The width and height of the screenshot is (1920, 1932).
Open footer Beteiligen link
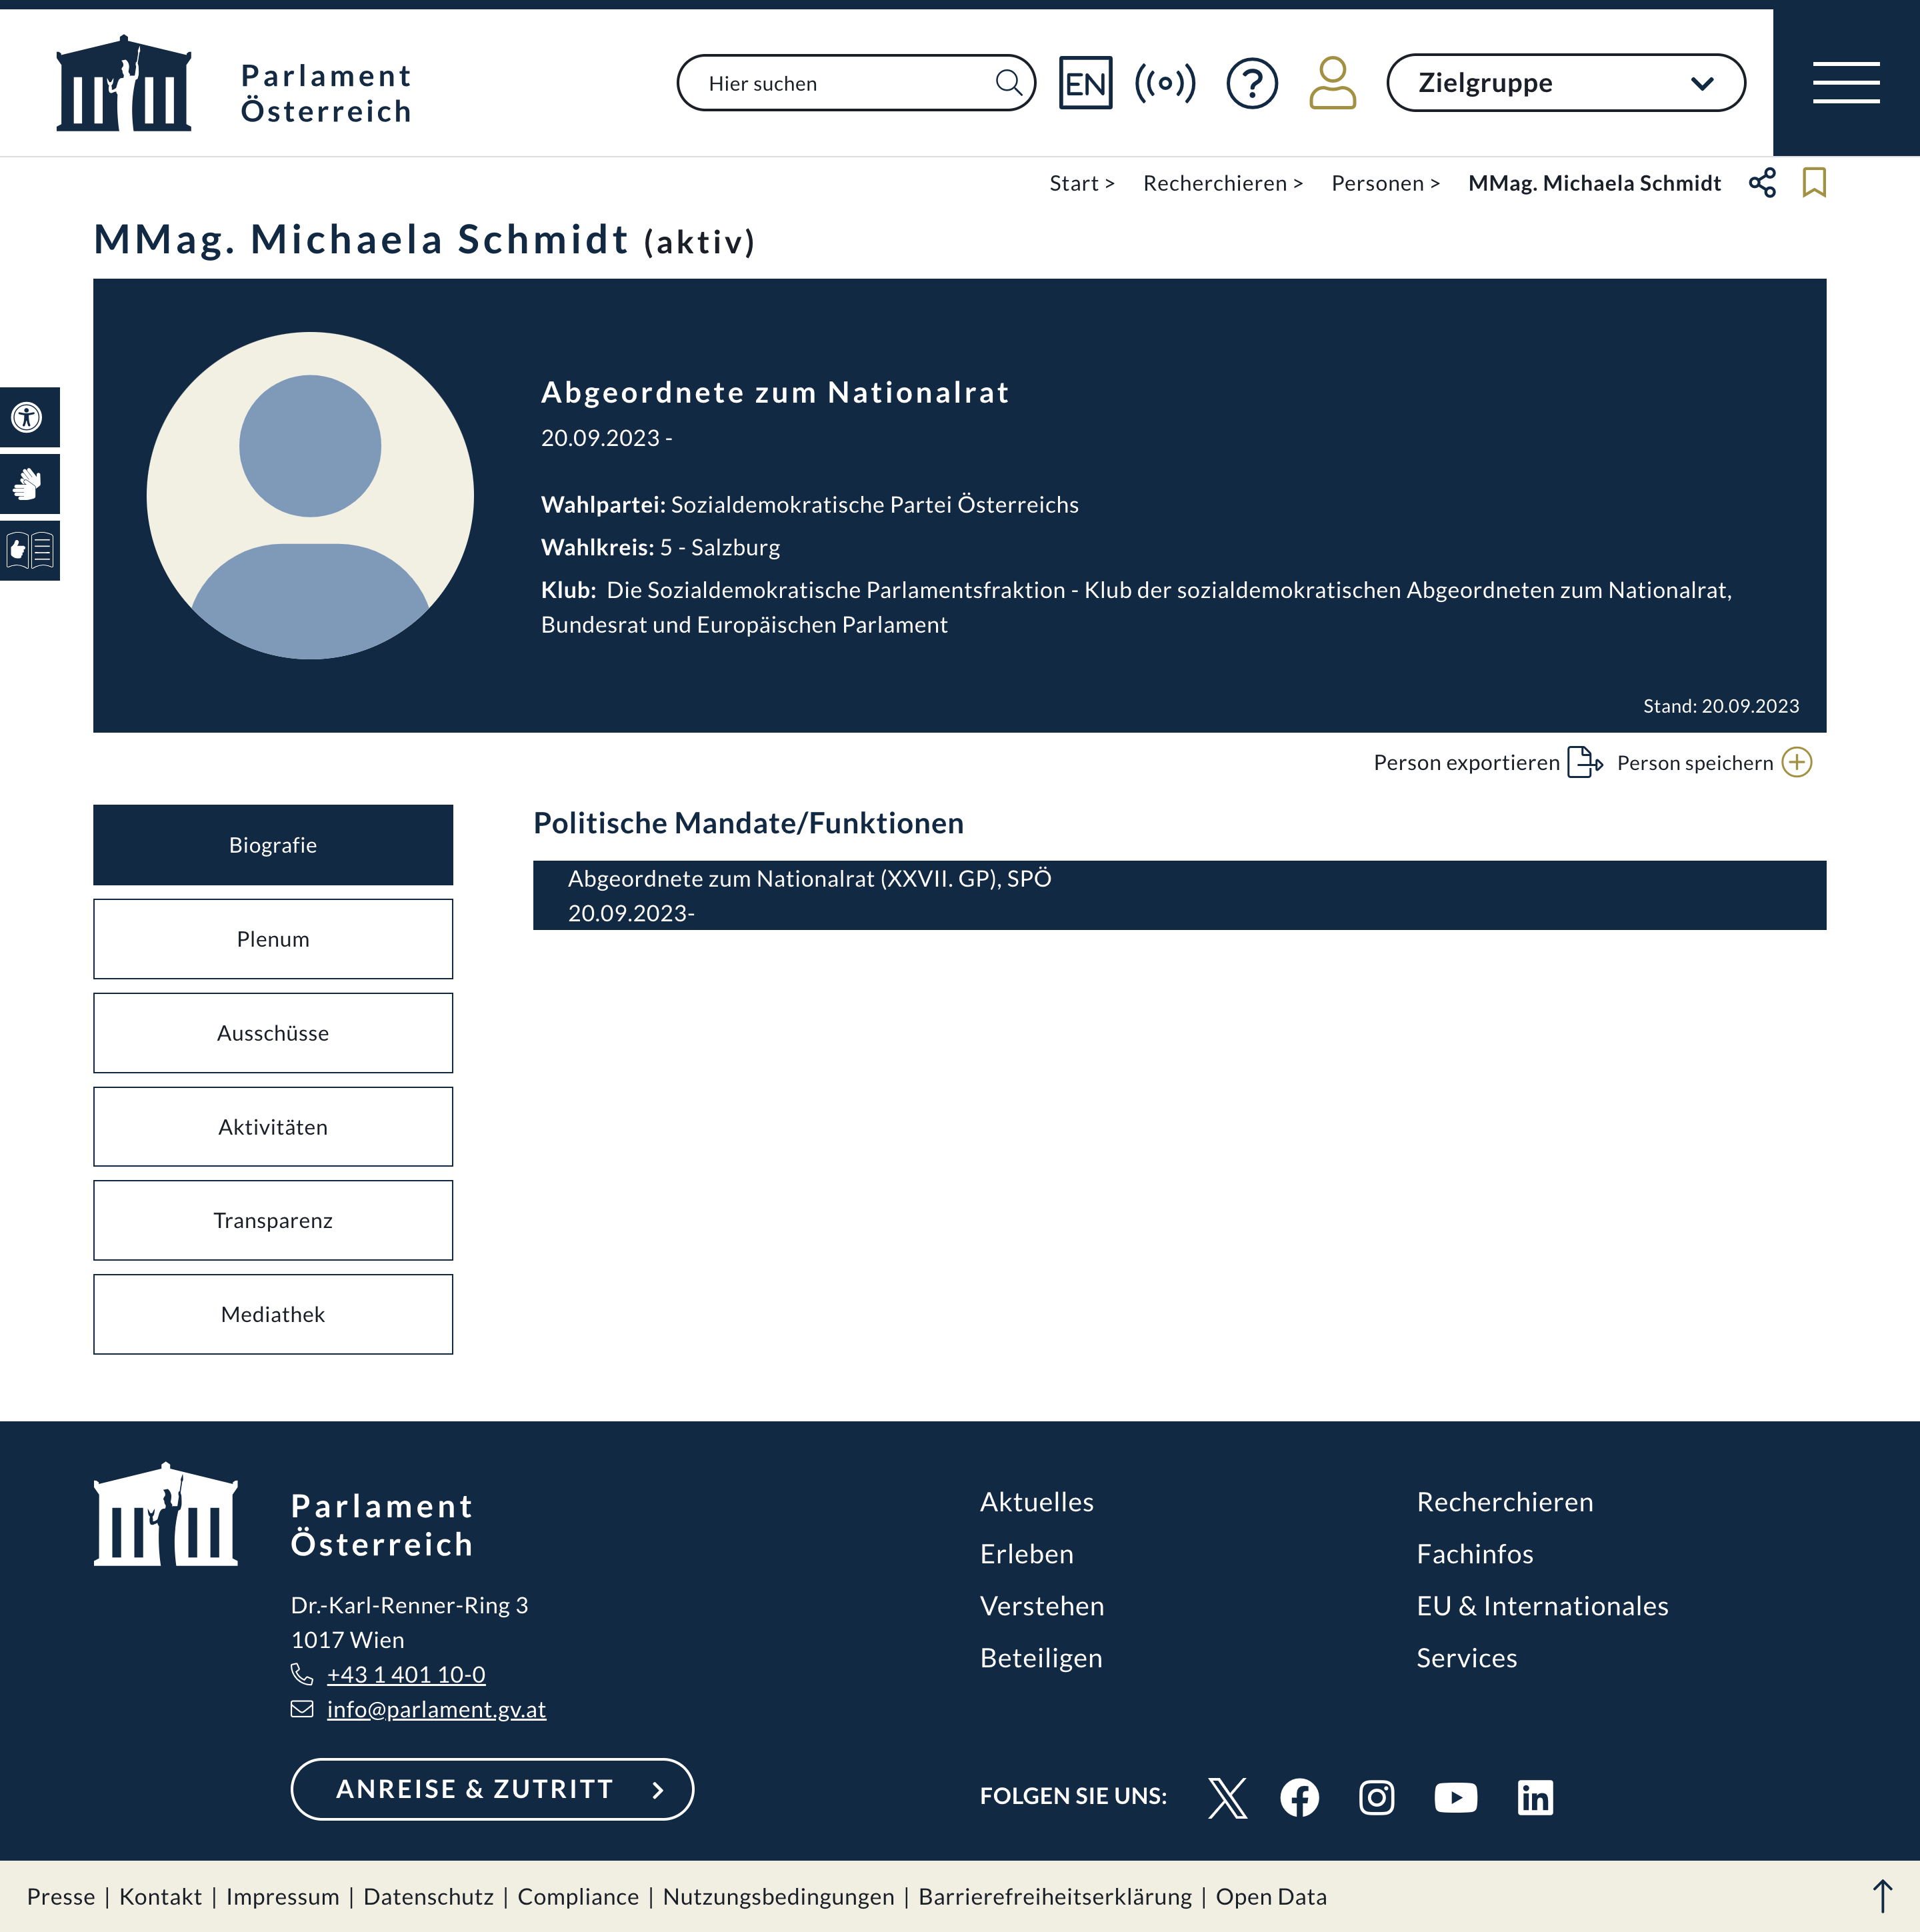(1041, 1658)
